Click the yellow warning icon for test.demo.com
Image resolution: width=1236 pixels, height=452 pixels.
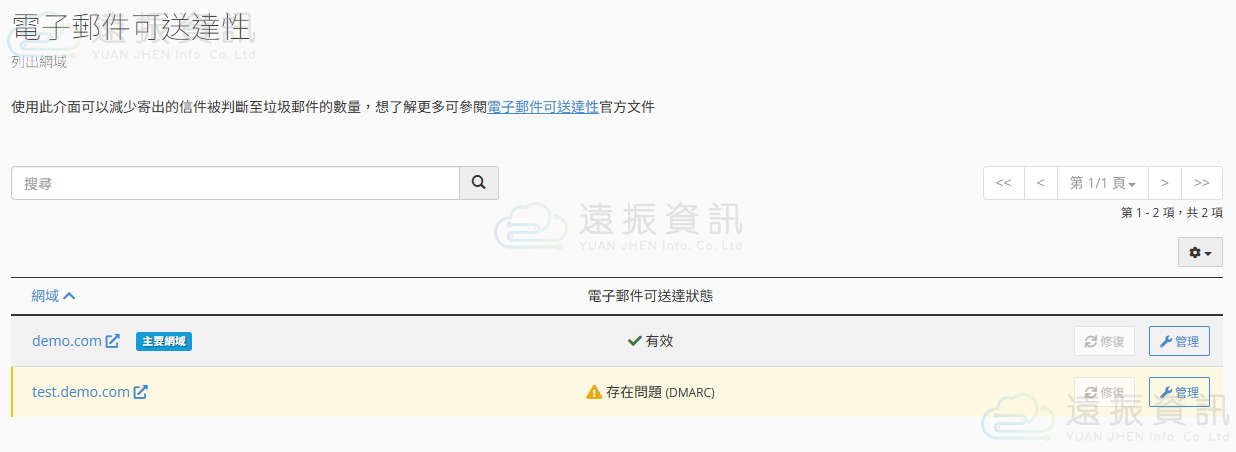[594, 392]
